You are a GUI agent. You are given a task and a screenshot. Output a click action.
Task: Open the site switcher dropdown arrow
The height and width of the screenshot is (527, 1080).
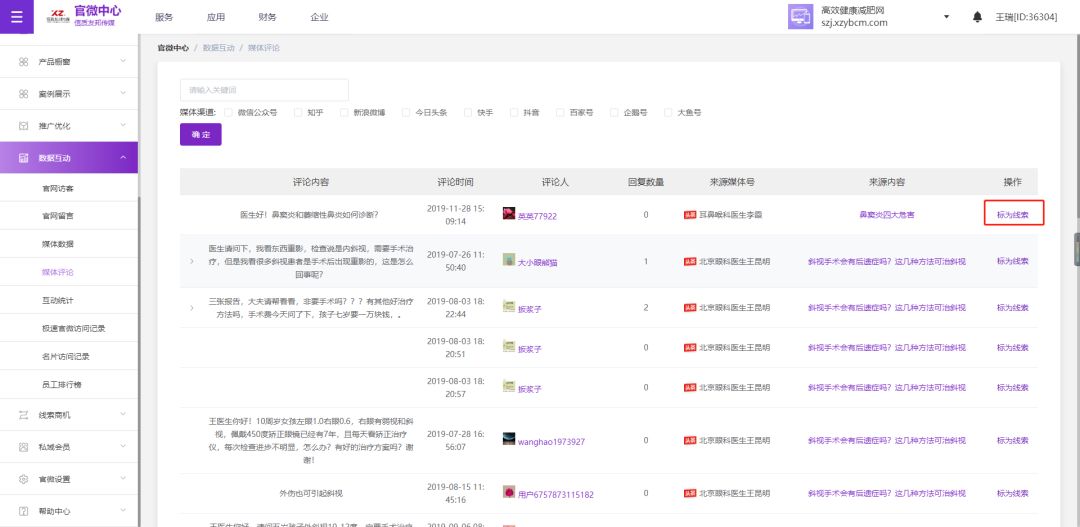tap(946, 17)
